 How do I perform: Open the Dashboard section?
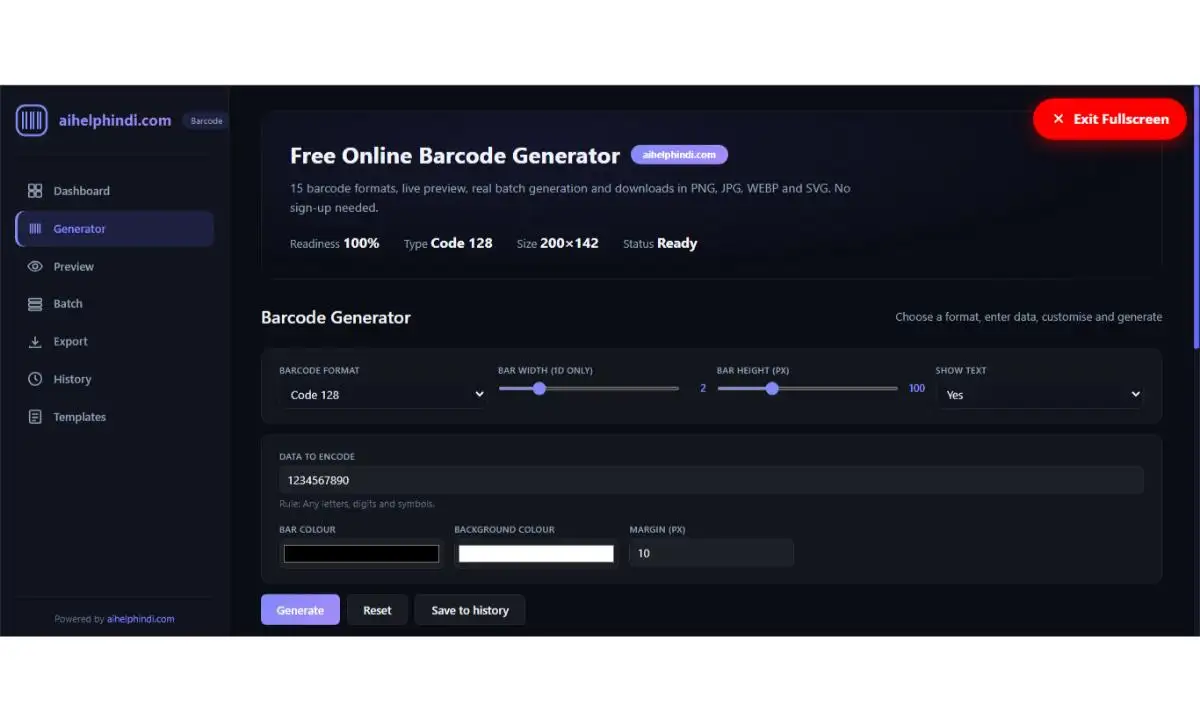click(x=115, y=190)
